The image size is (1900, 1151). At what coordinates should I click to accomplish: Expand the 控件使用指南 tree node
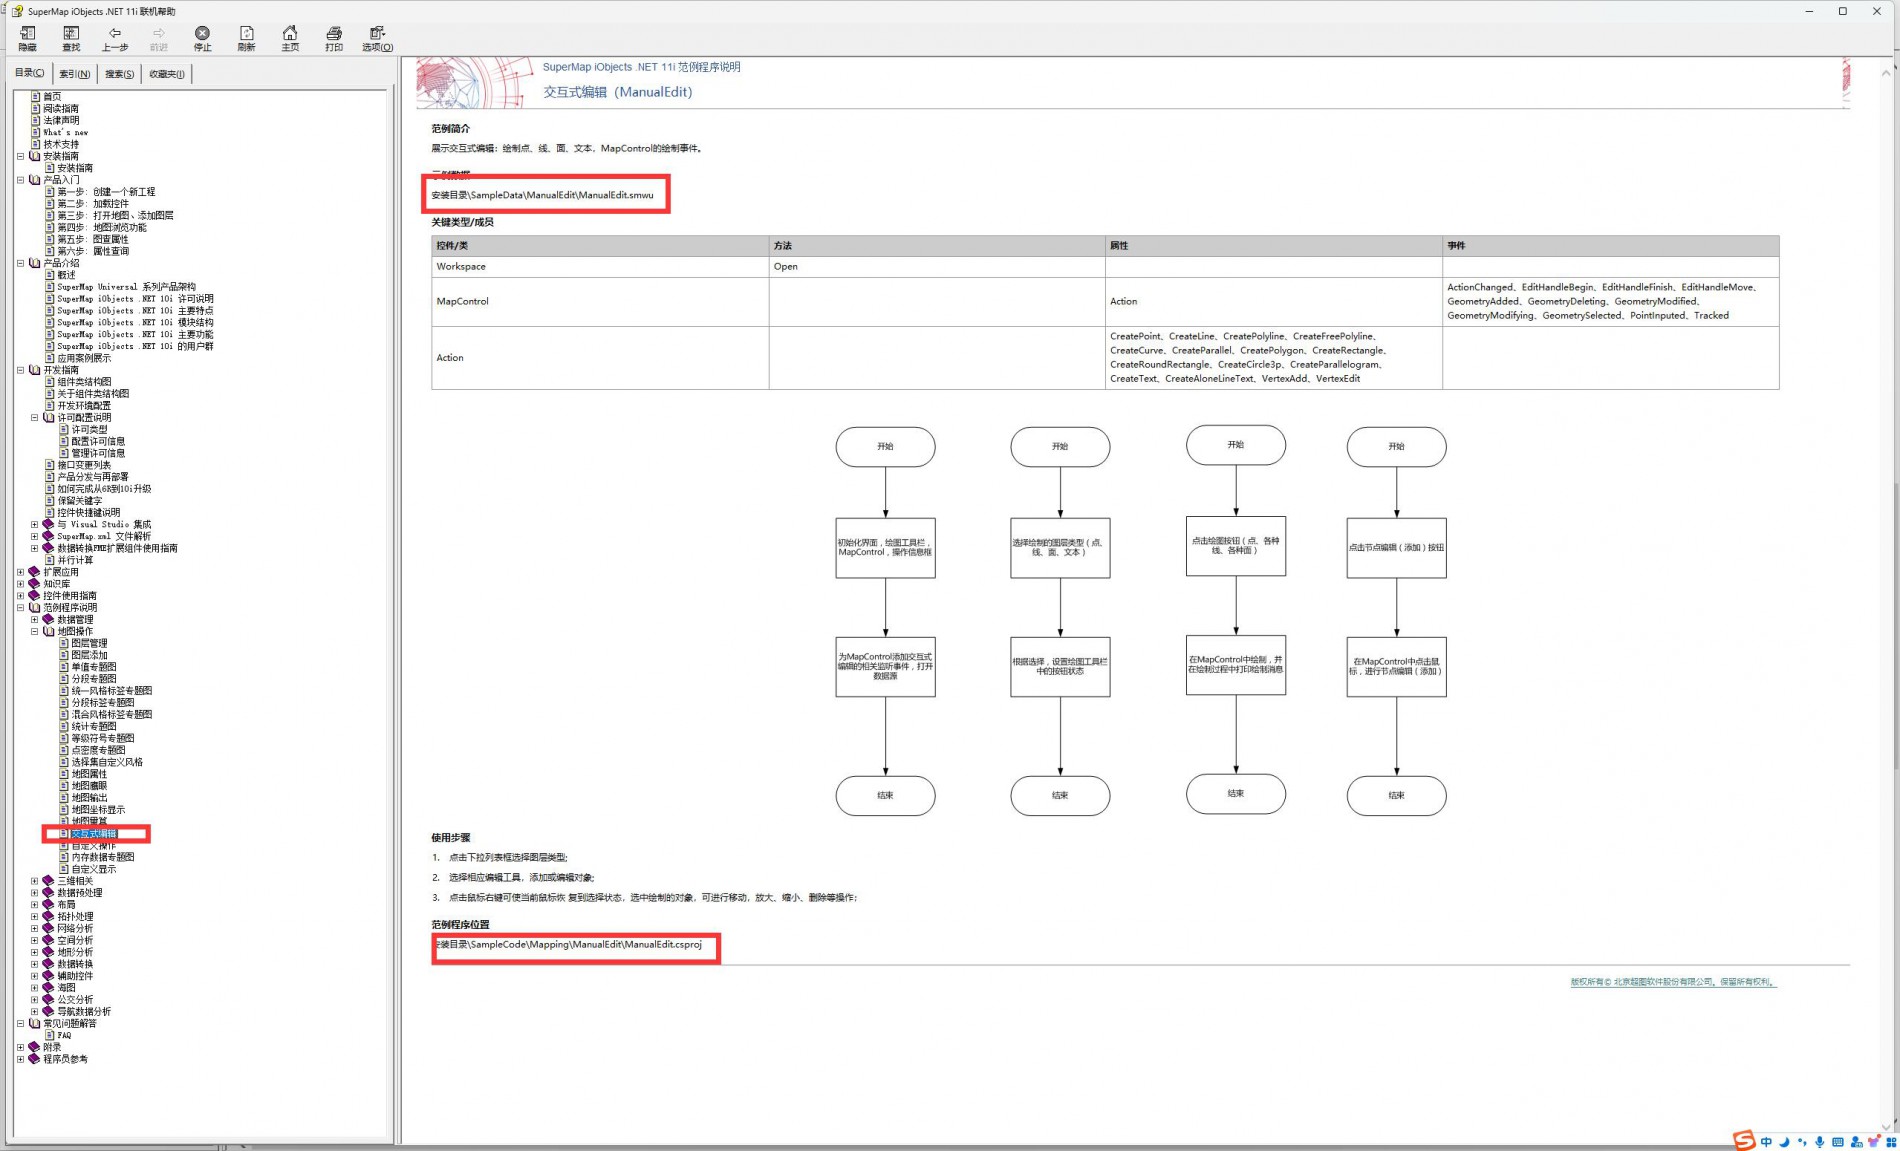(x=20, y=596)
